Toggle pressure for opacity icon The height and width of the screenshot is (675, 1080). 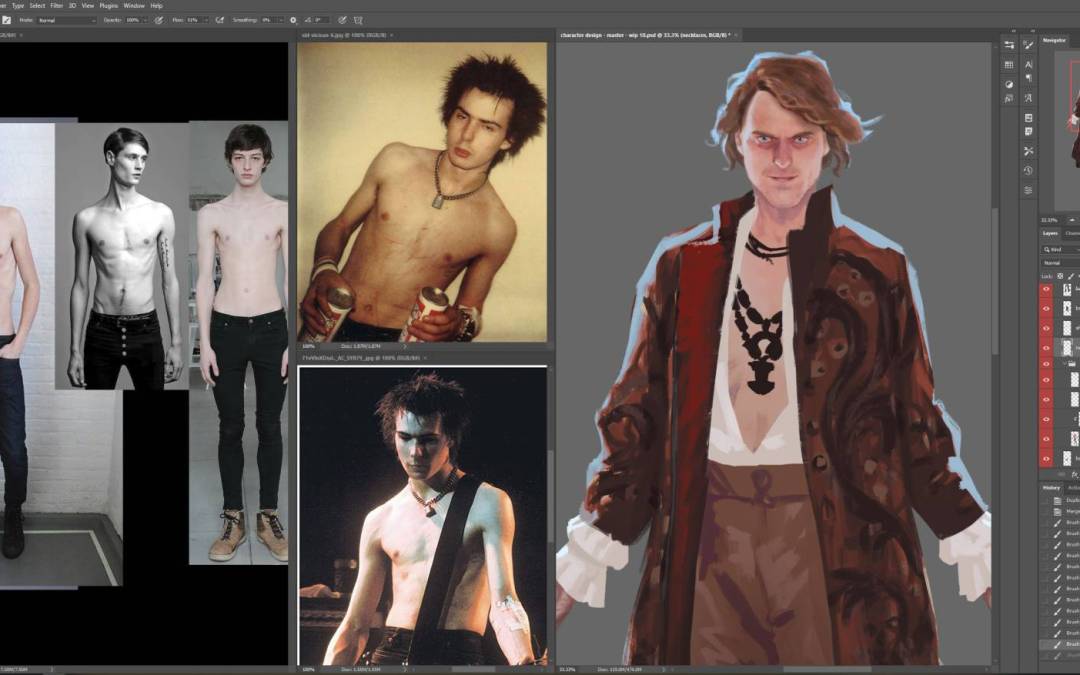click(159, 19)
